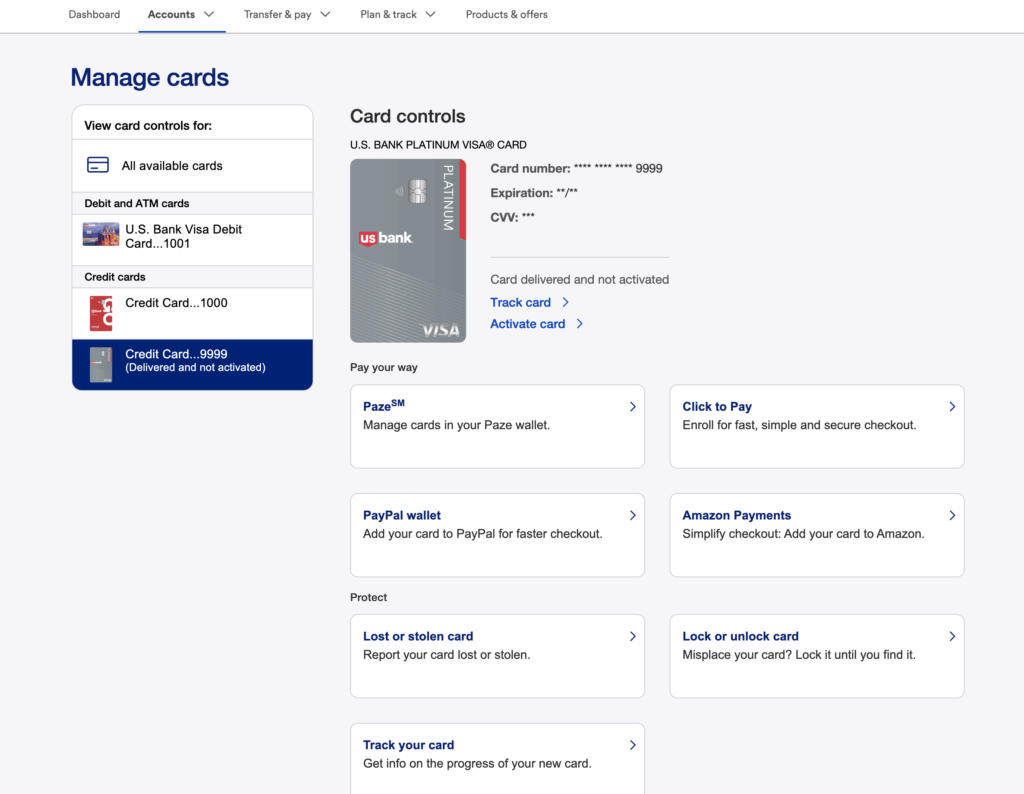The height and width of the screenshot is (794, 1024).
Task: Click 'Manage cards in your Paze wallet.' text
Action: point(456,425)
